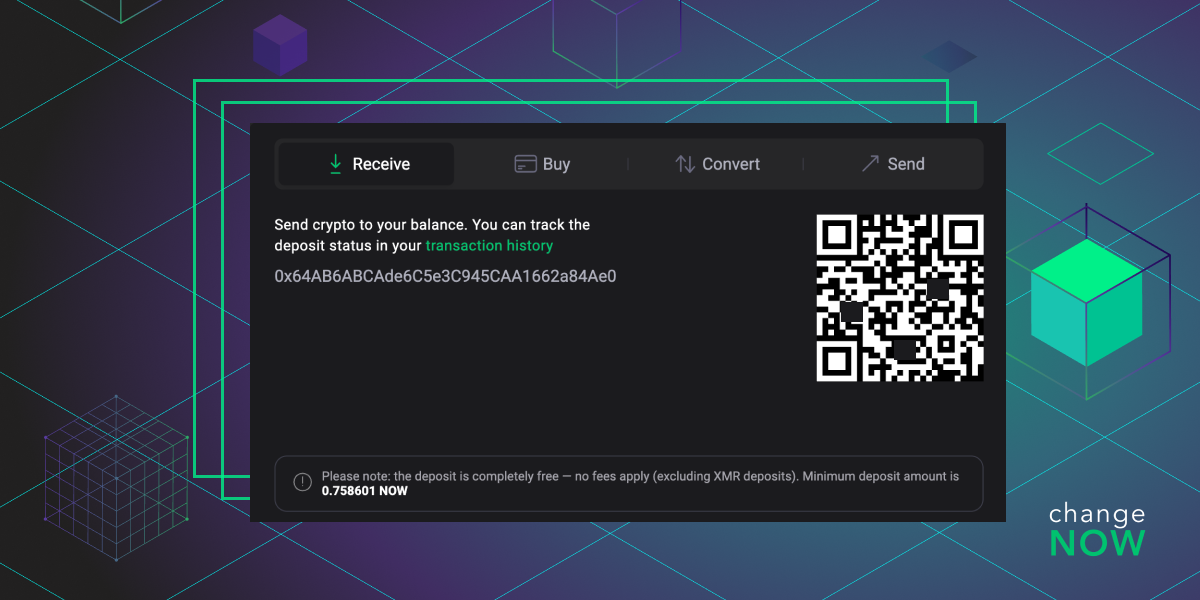Go to the Convert tab
This screenshot has height=600, width=1200.
coord(717,164)
